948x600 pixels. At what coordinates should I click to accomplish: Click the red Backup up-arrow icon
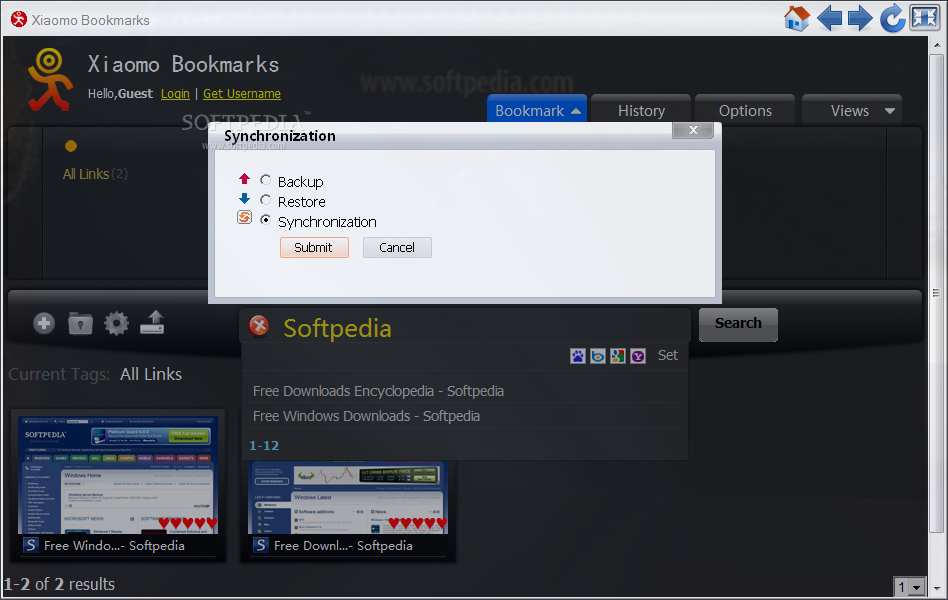[x=244, y=179]
